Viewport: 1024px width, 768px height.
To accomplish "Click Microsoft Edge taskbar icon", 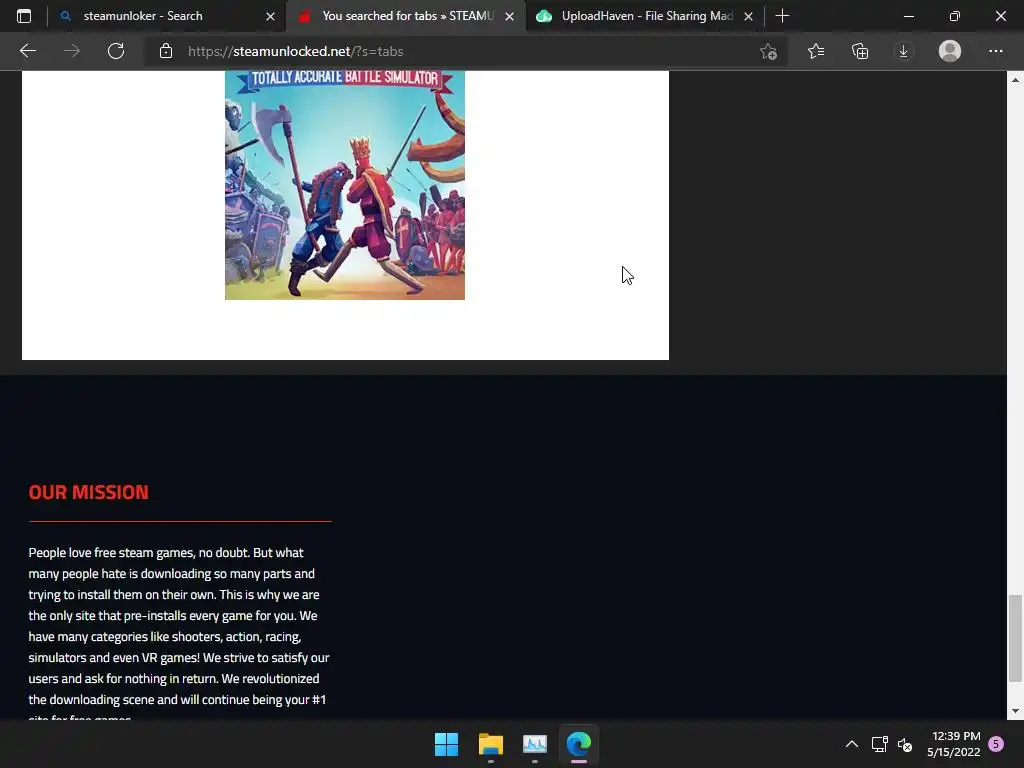I will tap(579, 744).
